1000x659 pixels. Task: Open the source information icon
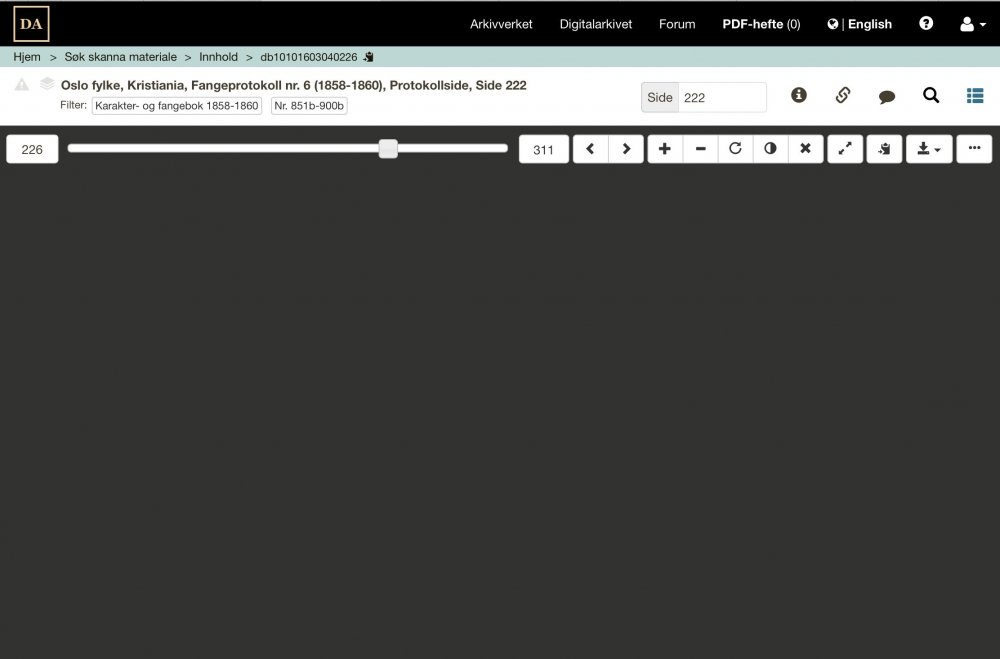pyautogui.click(x=798, y=95)
